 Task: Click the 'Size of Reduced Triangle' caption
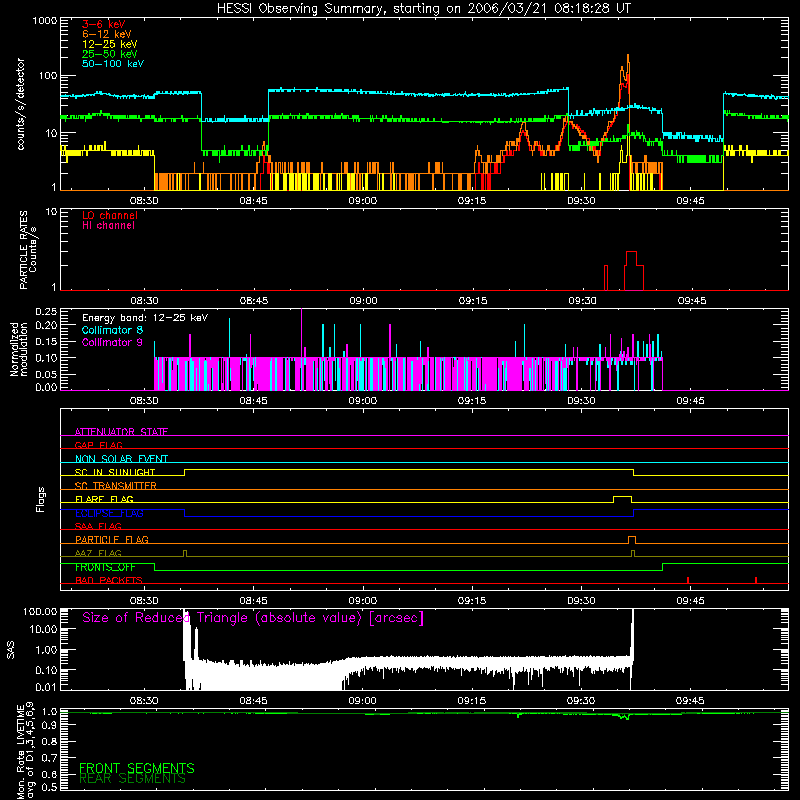pos(253,618)
